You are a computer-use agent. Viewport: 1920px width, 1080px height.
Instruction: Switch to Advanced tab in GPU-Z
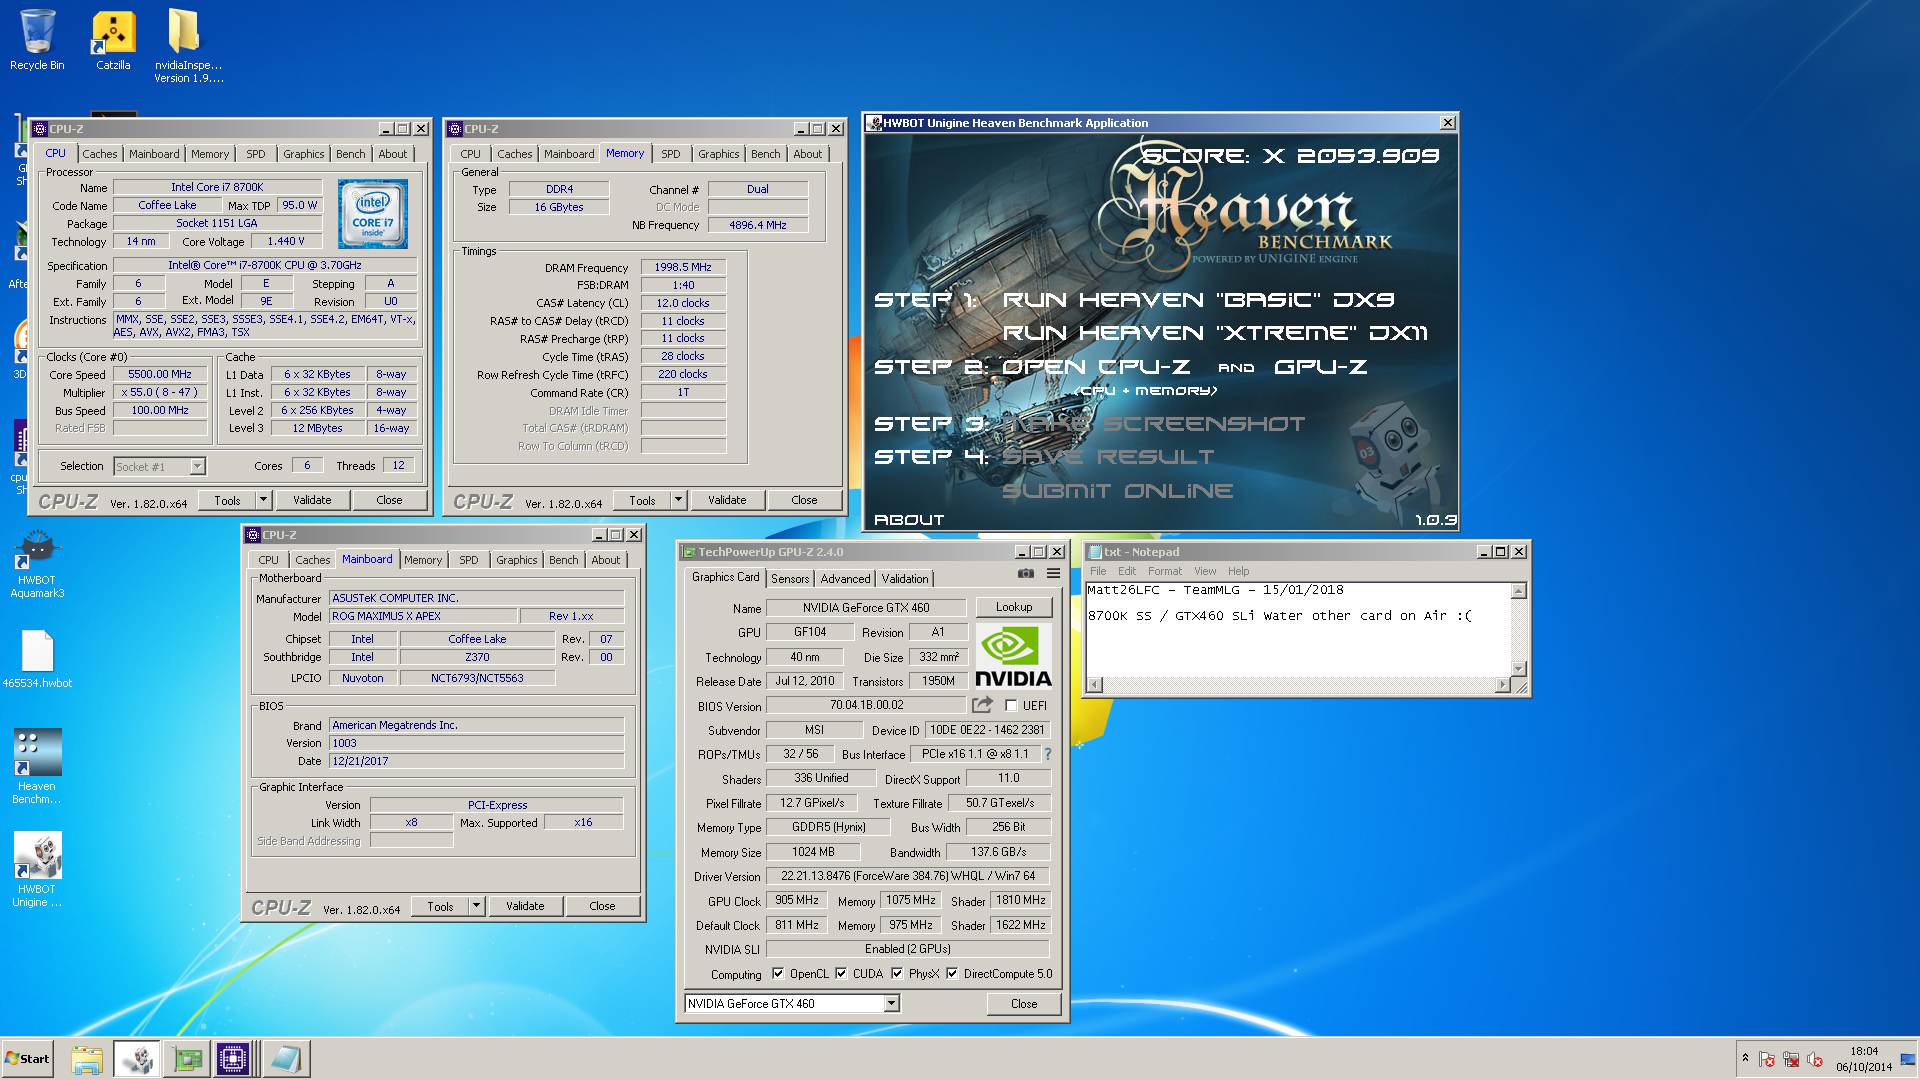click(x=845, y=579)
